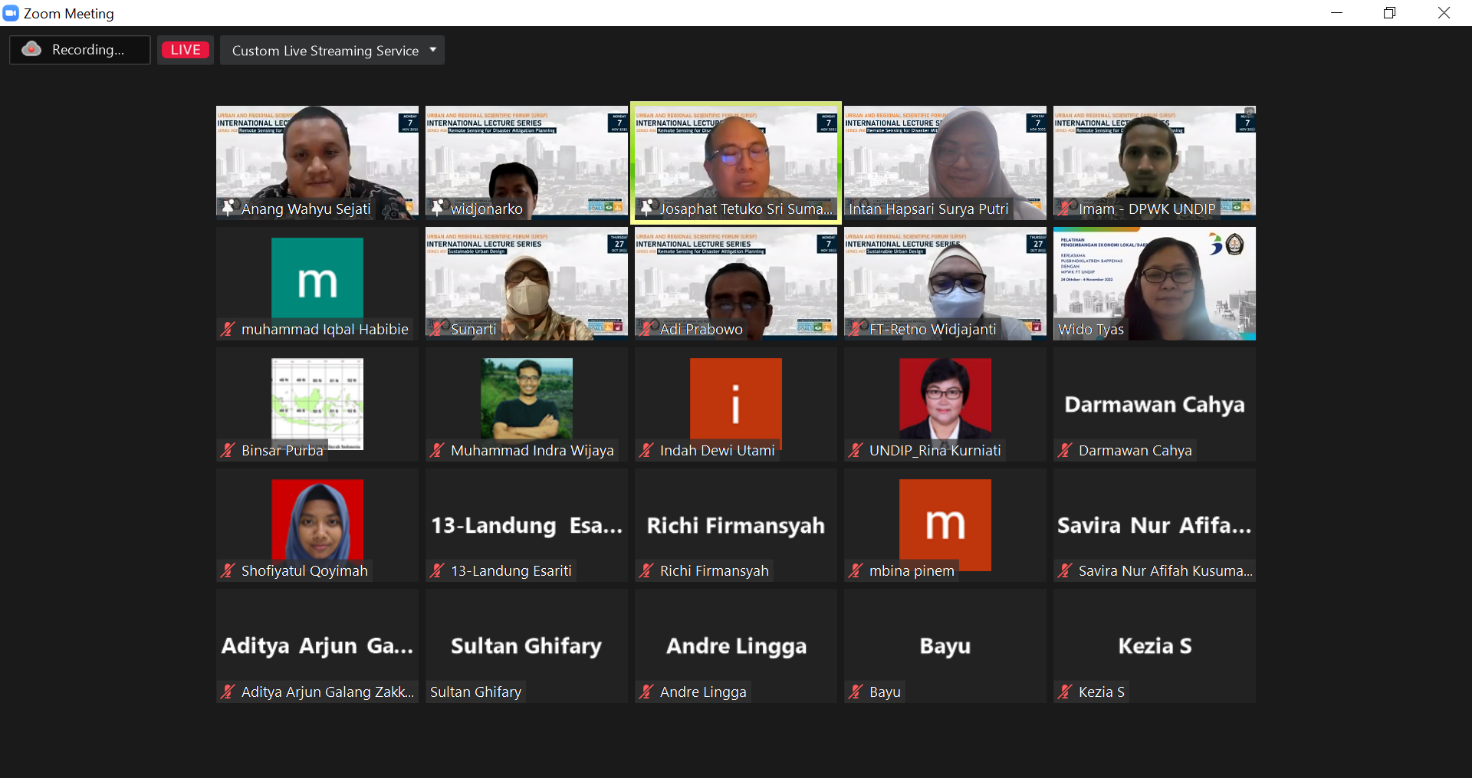The width and height of the screenshot is (1472, 778).
Task: Click the Recording... status button
Action: point(80,50)
